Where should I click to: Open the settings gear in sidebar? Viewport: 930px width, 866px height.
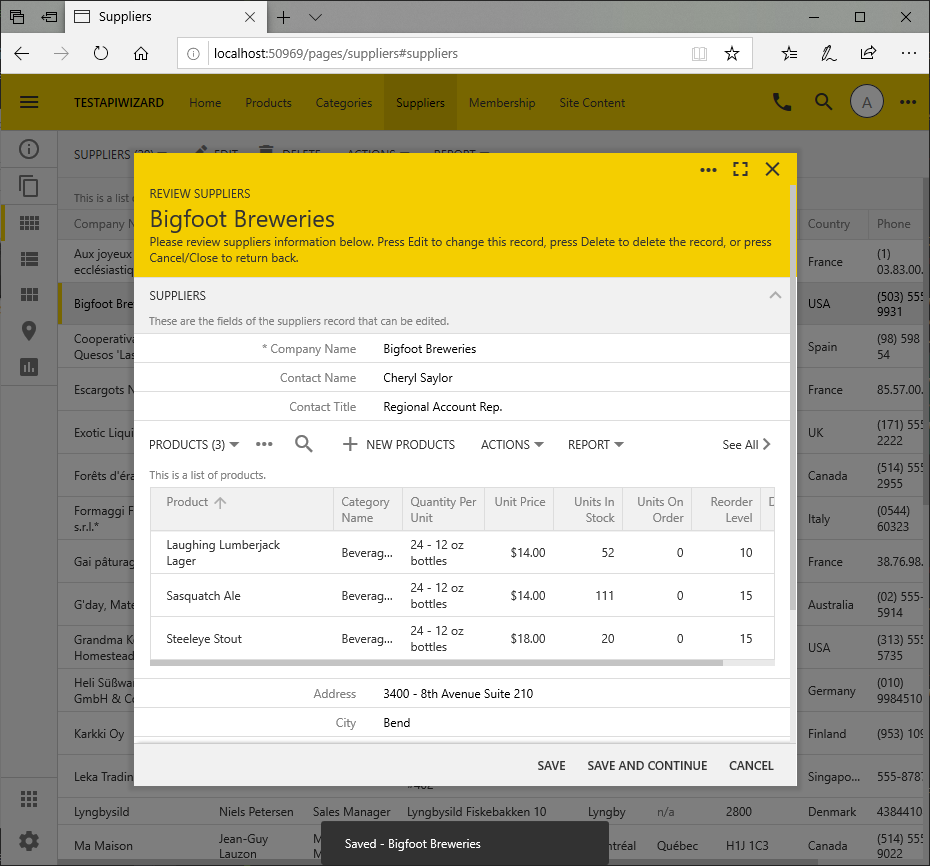coord(29,840)
